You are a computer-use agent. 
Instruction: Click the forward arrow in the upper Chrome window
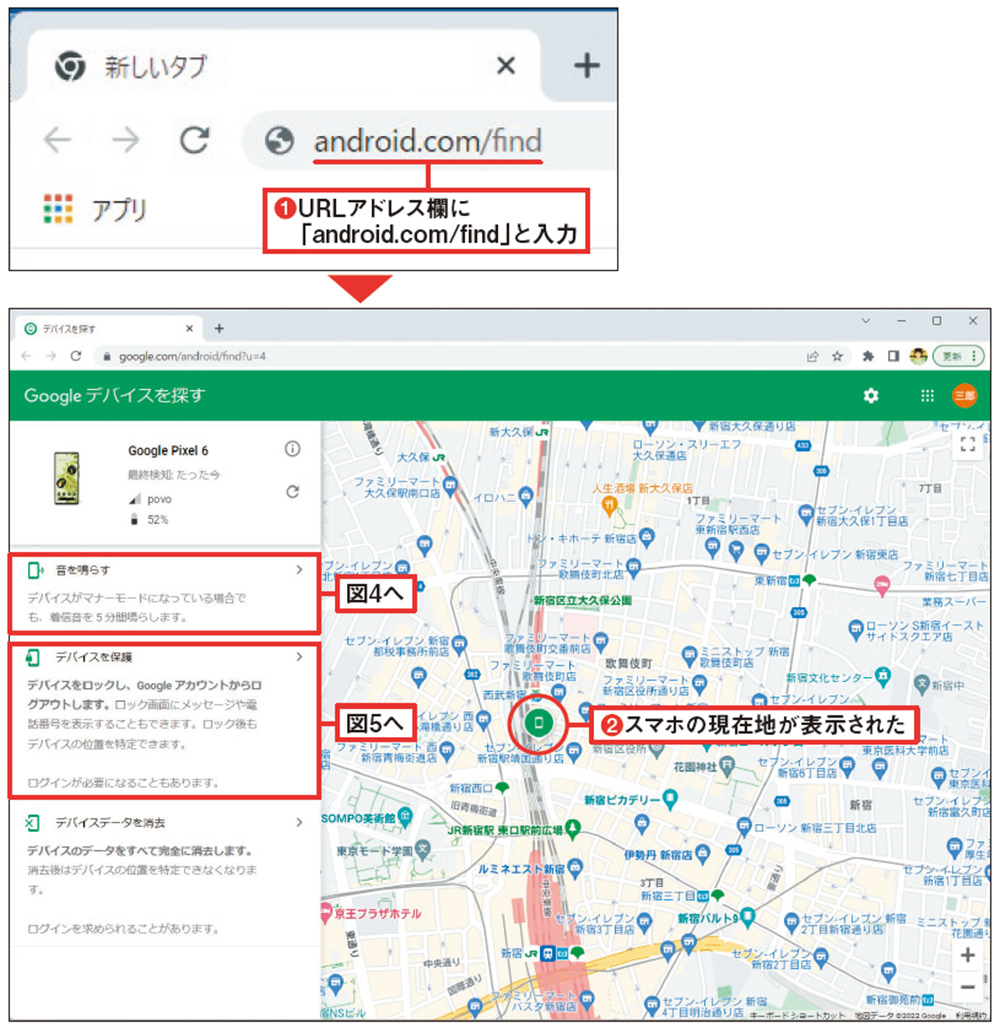click(125, 140)
